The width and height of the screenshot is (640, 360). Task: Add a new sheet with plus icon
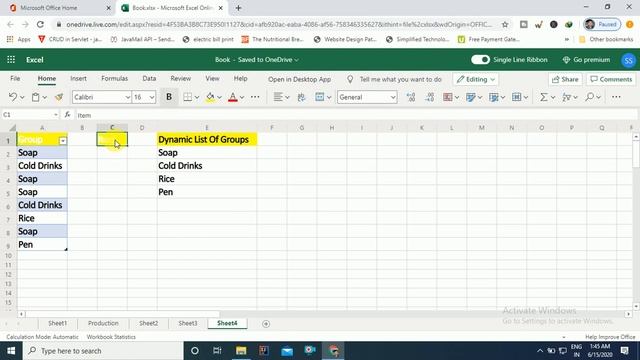tap(266, 324)
